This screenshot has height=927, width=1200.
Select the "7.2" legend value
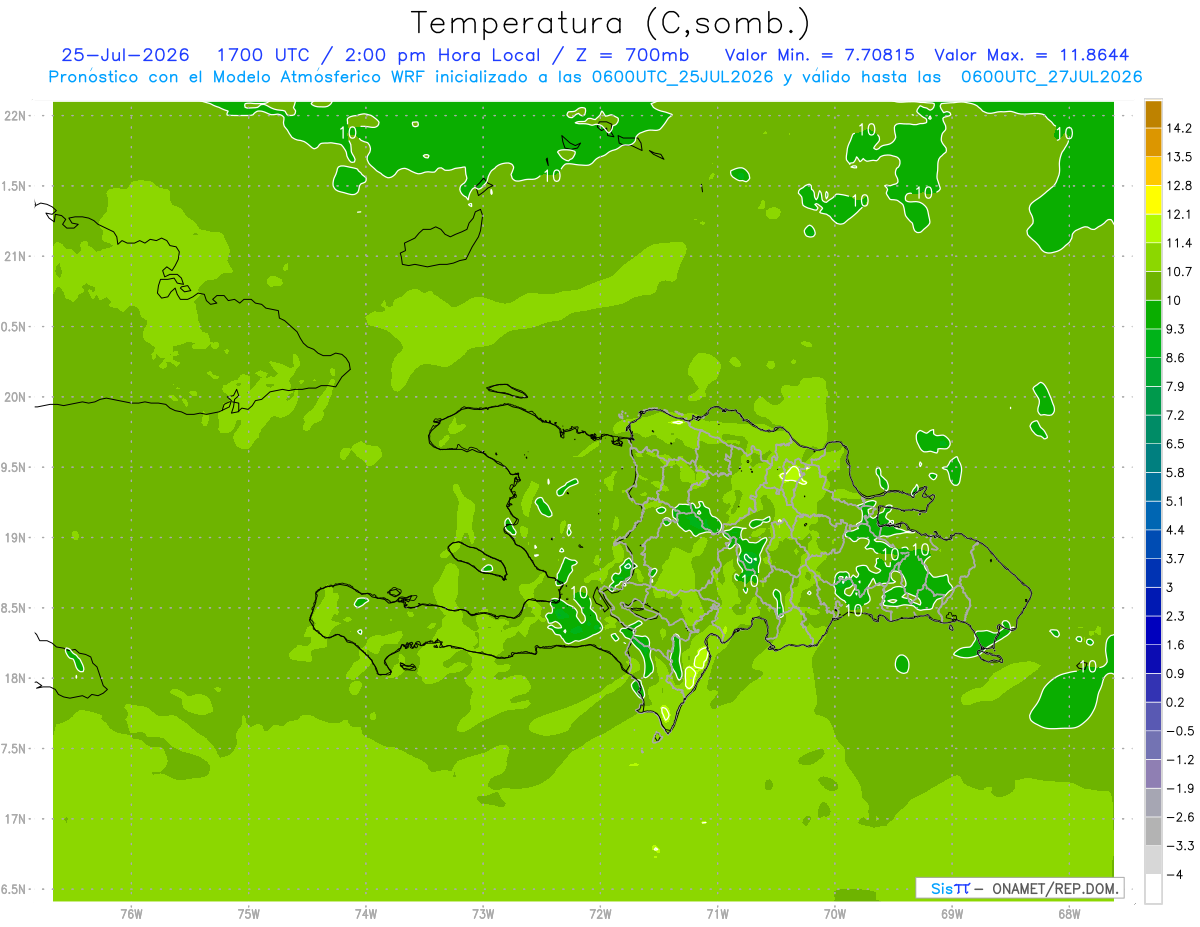(1176, 415)
